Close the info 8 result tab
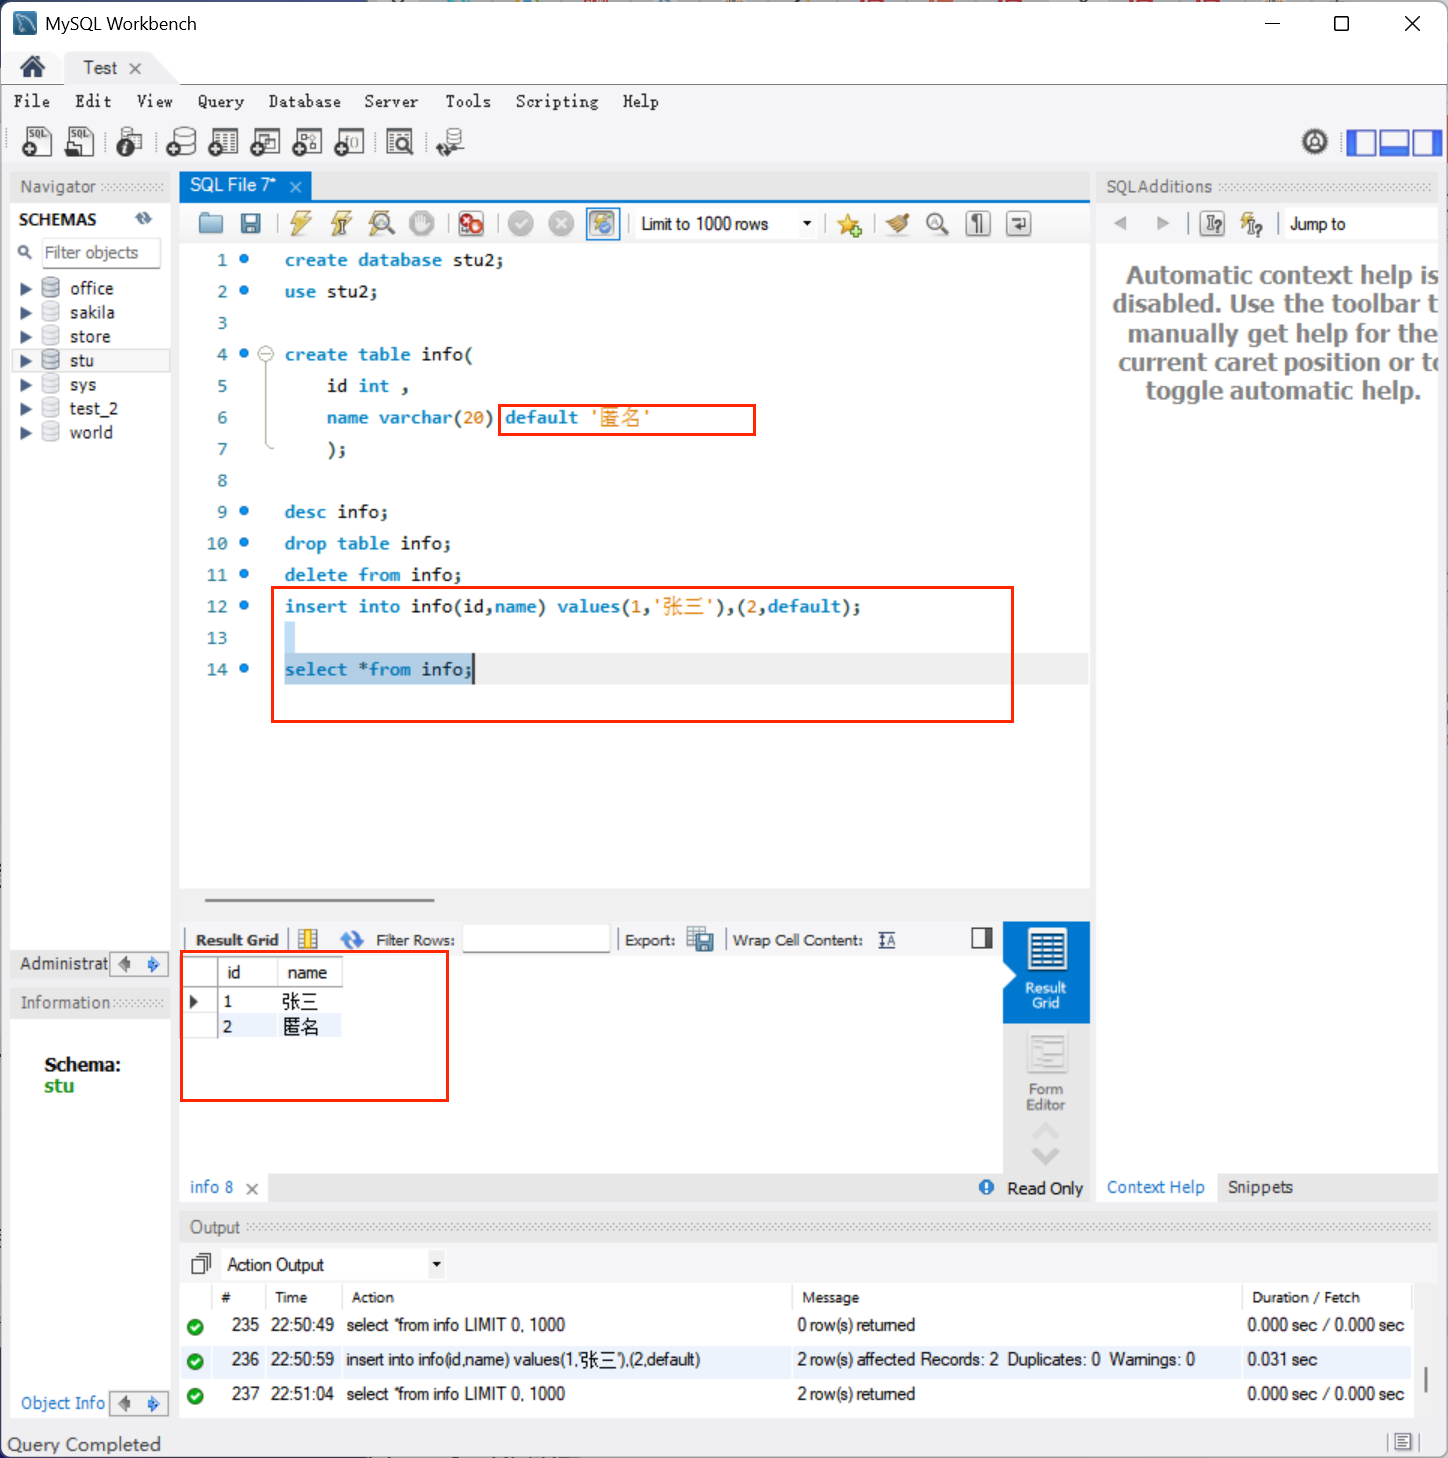This screenshot has width=1448, height=1458. click(x=252, y=1188)
